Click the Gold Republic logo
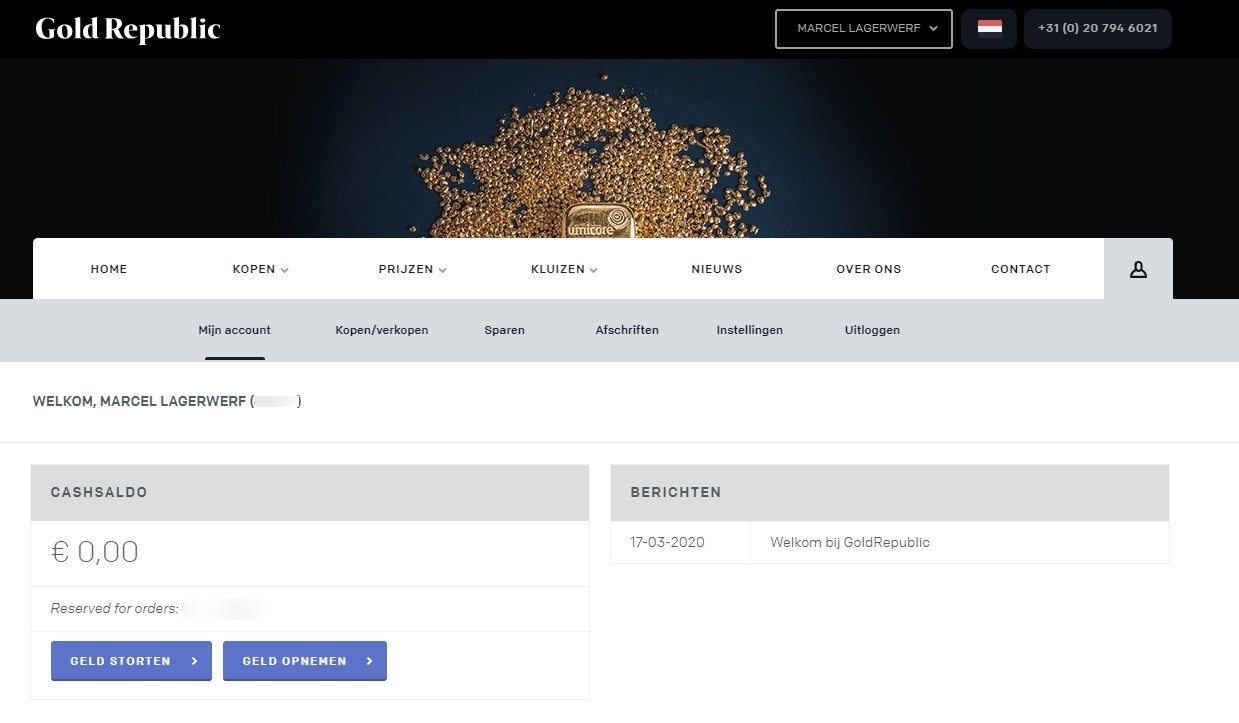This screenshot has width=1239, height=723. pyautogui.click(x=128, y=29)
